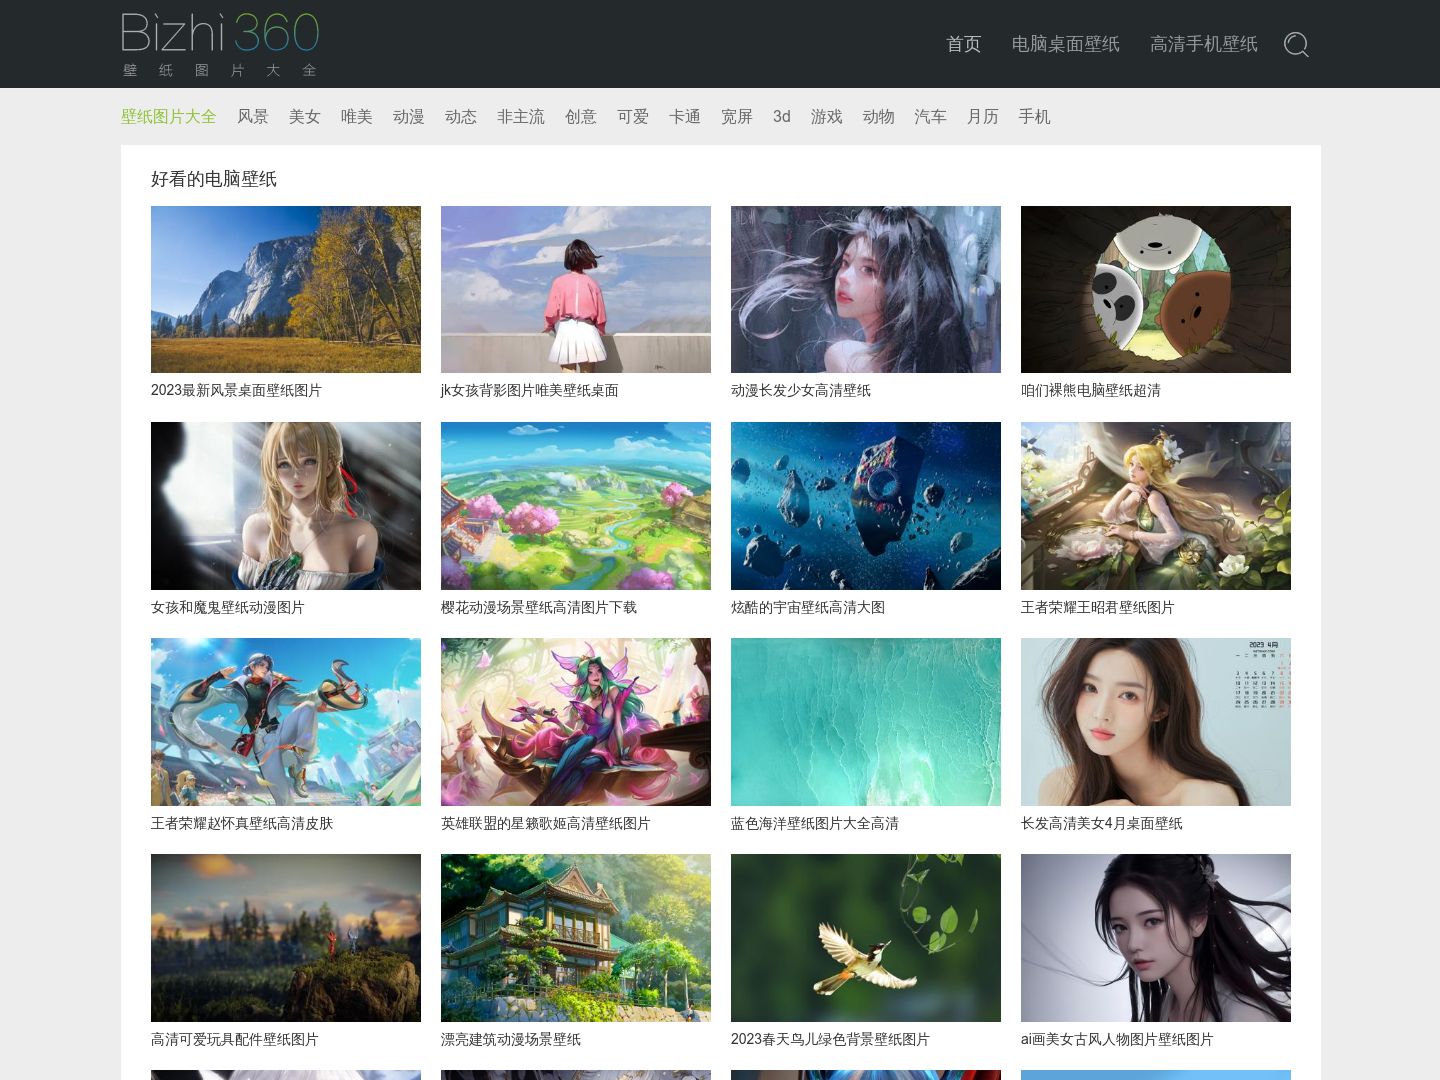Open the long-haired anime girl thumbnail
Image resolution: width=1440 pixels, height=1080 pixels.
click(866, 289)
